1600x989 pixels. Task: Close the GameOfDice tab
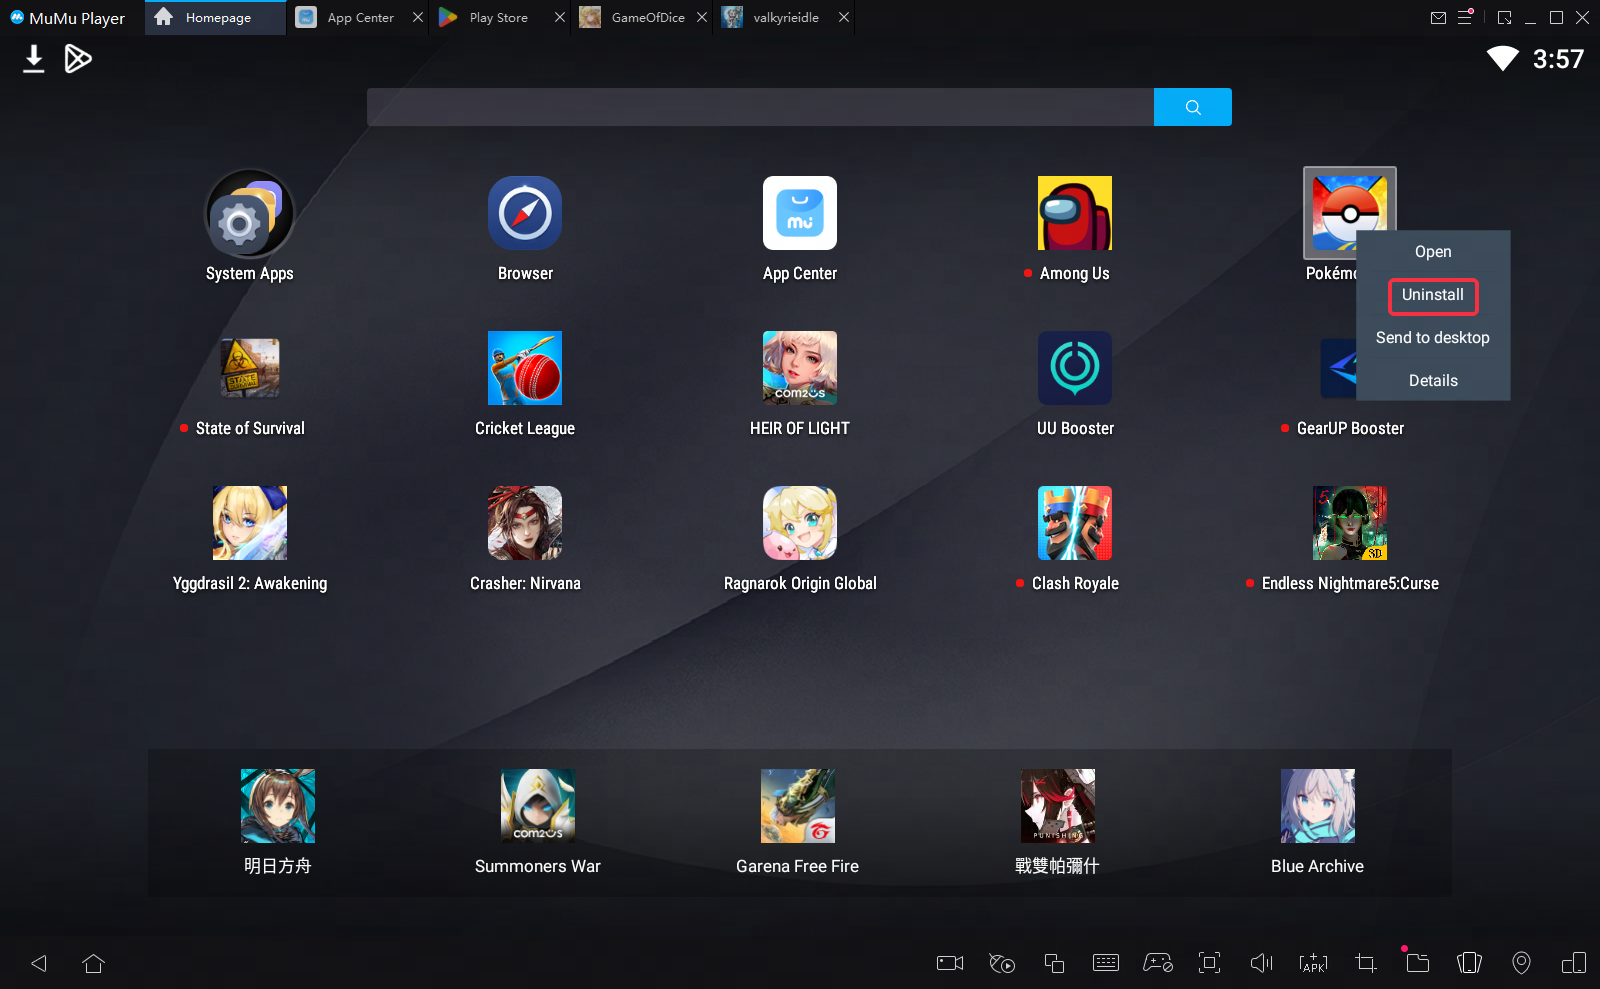[702, 18]
